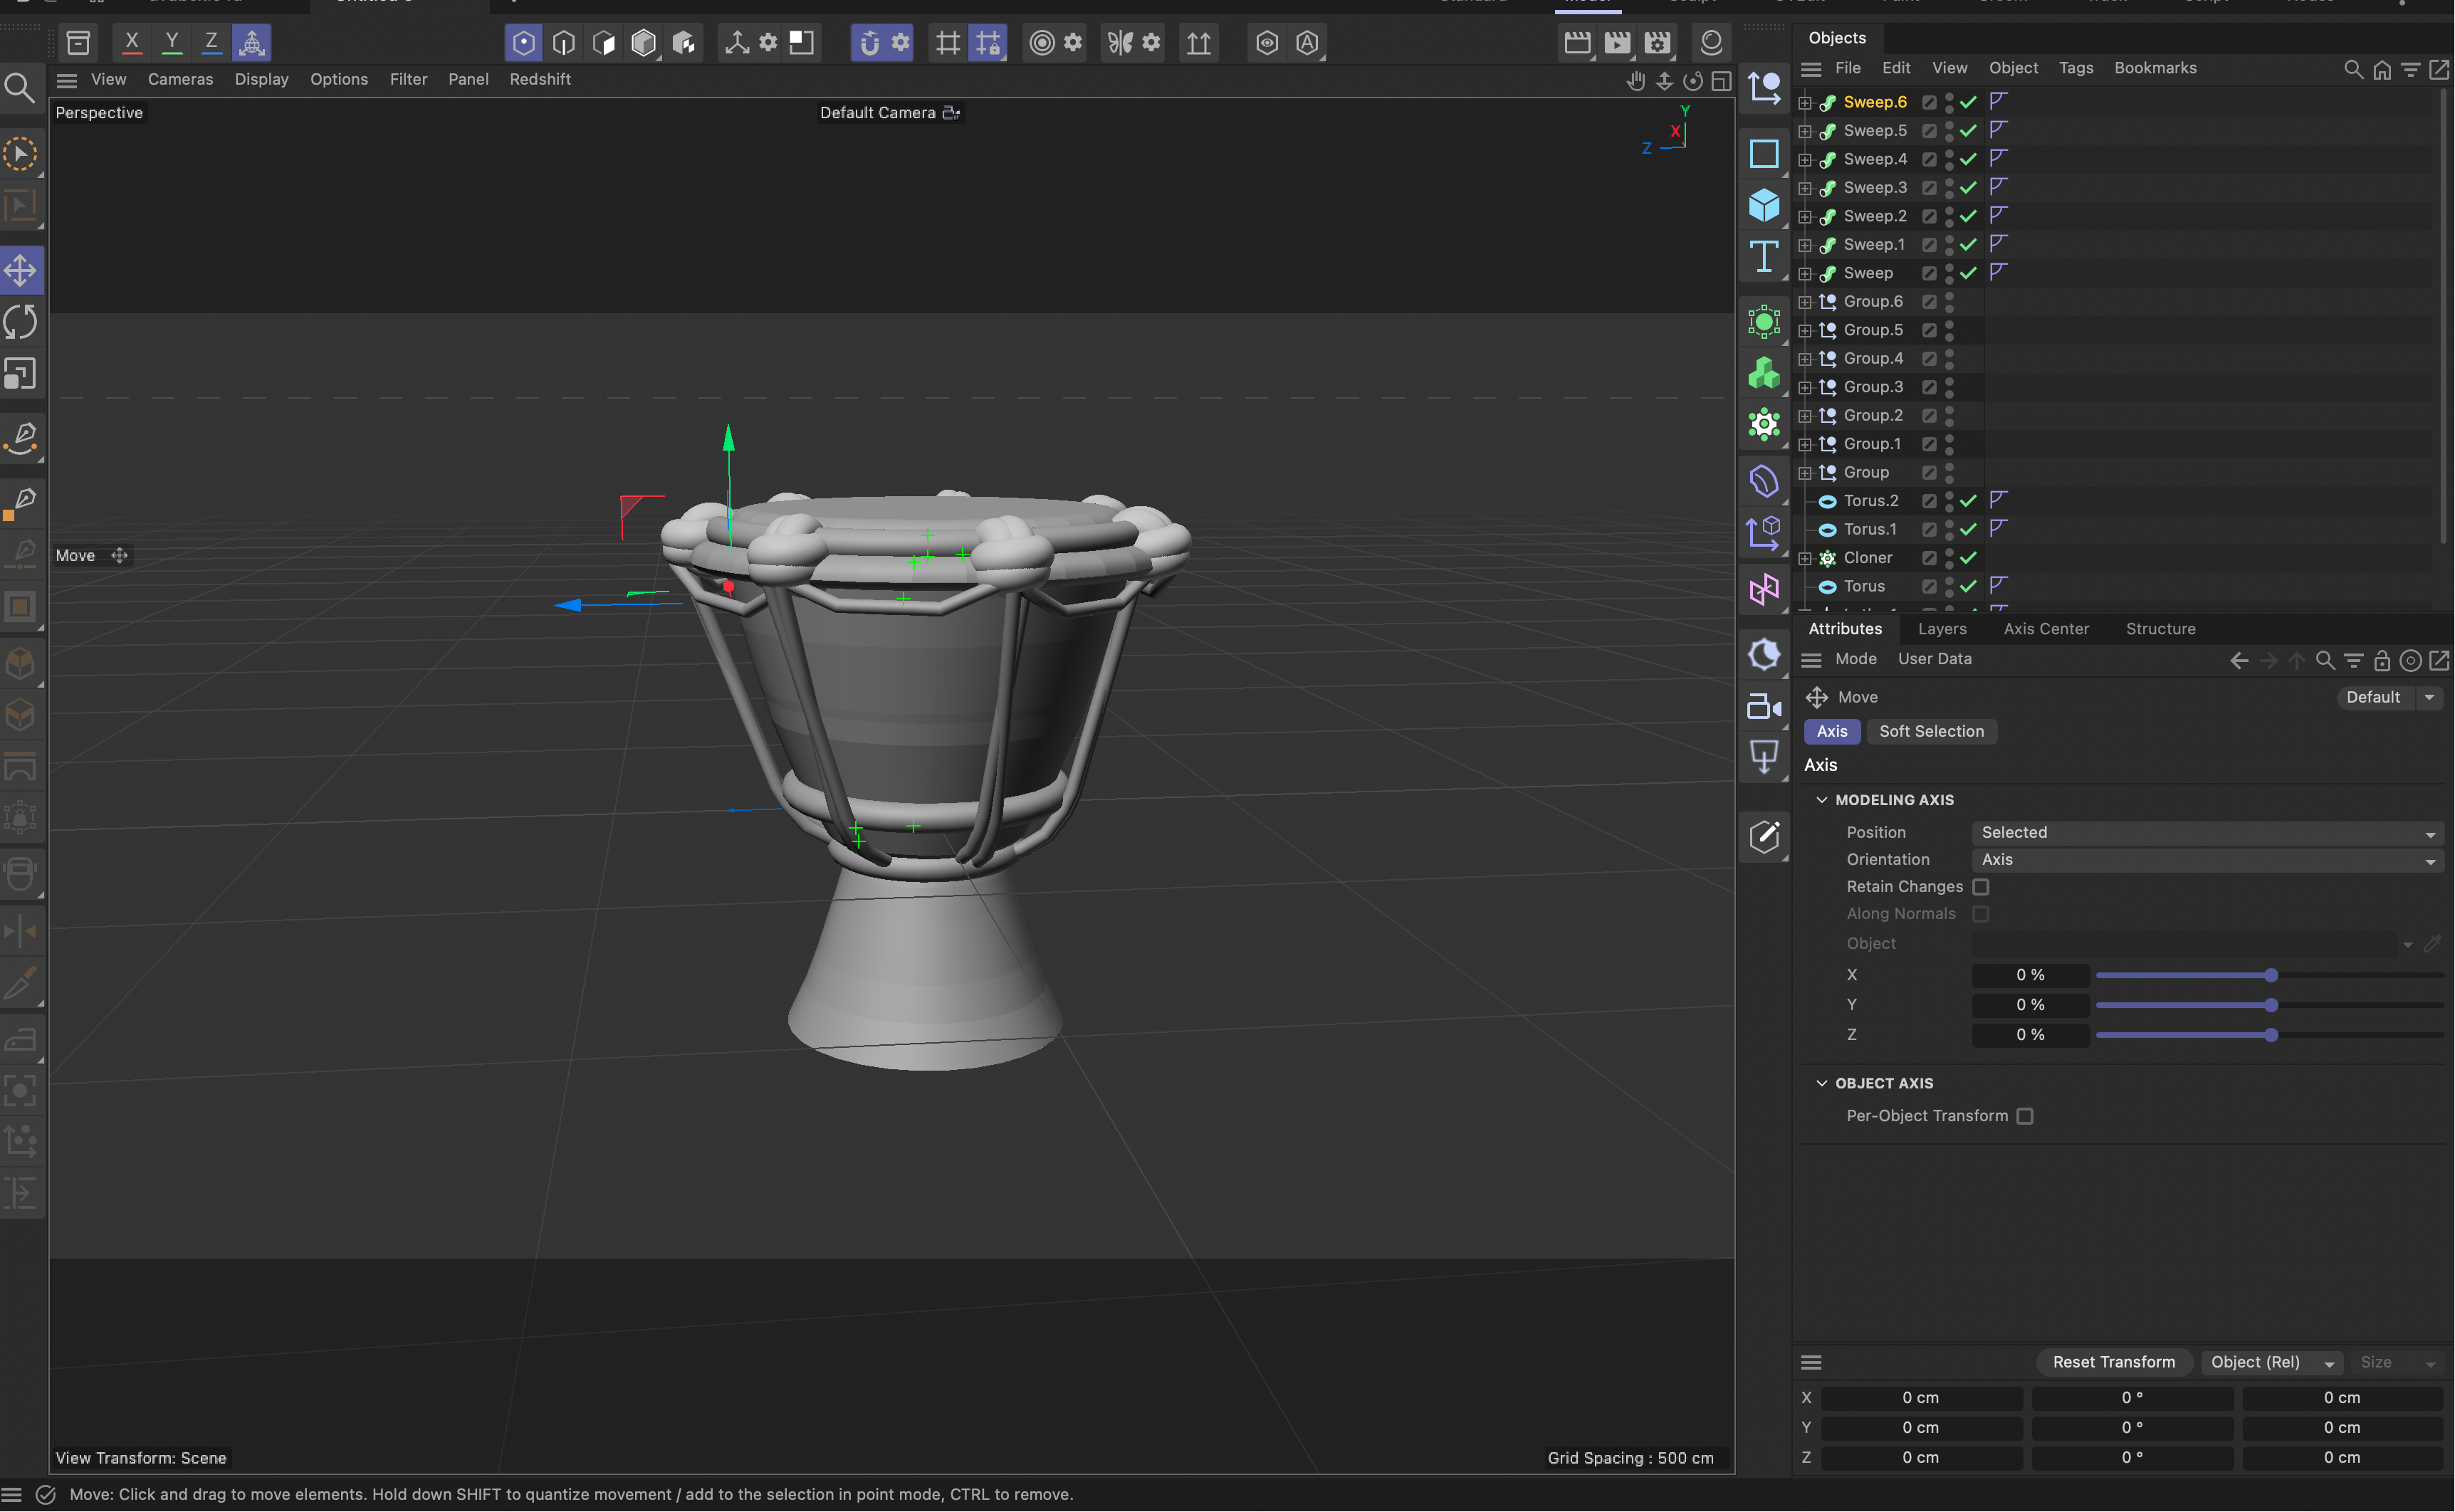The width and height of the screenshot is (2455, 1512).
Task: Click the X percentage slider handle
Action: [2271, 975]
